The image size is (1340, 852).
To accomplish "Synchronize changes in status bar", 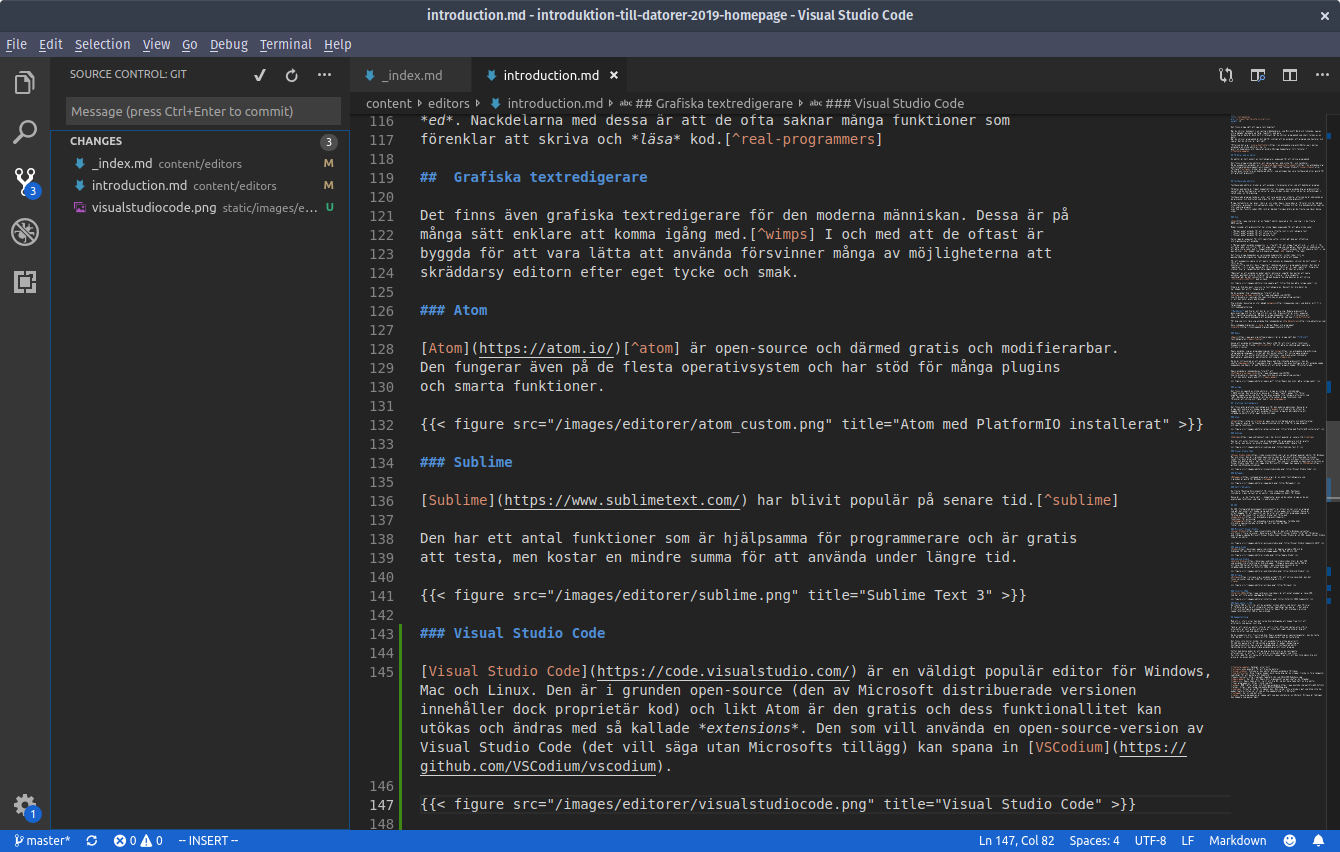I will (92, 841).
